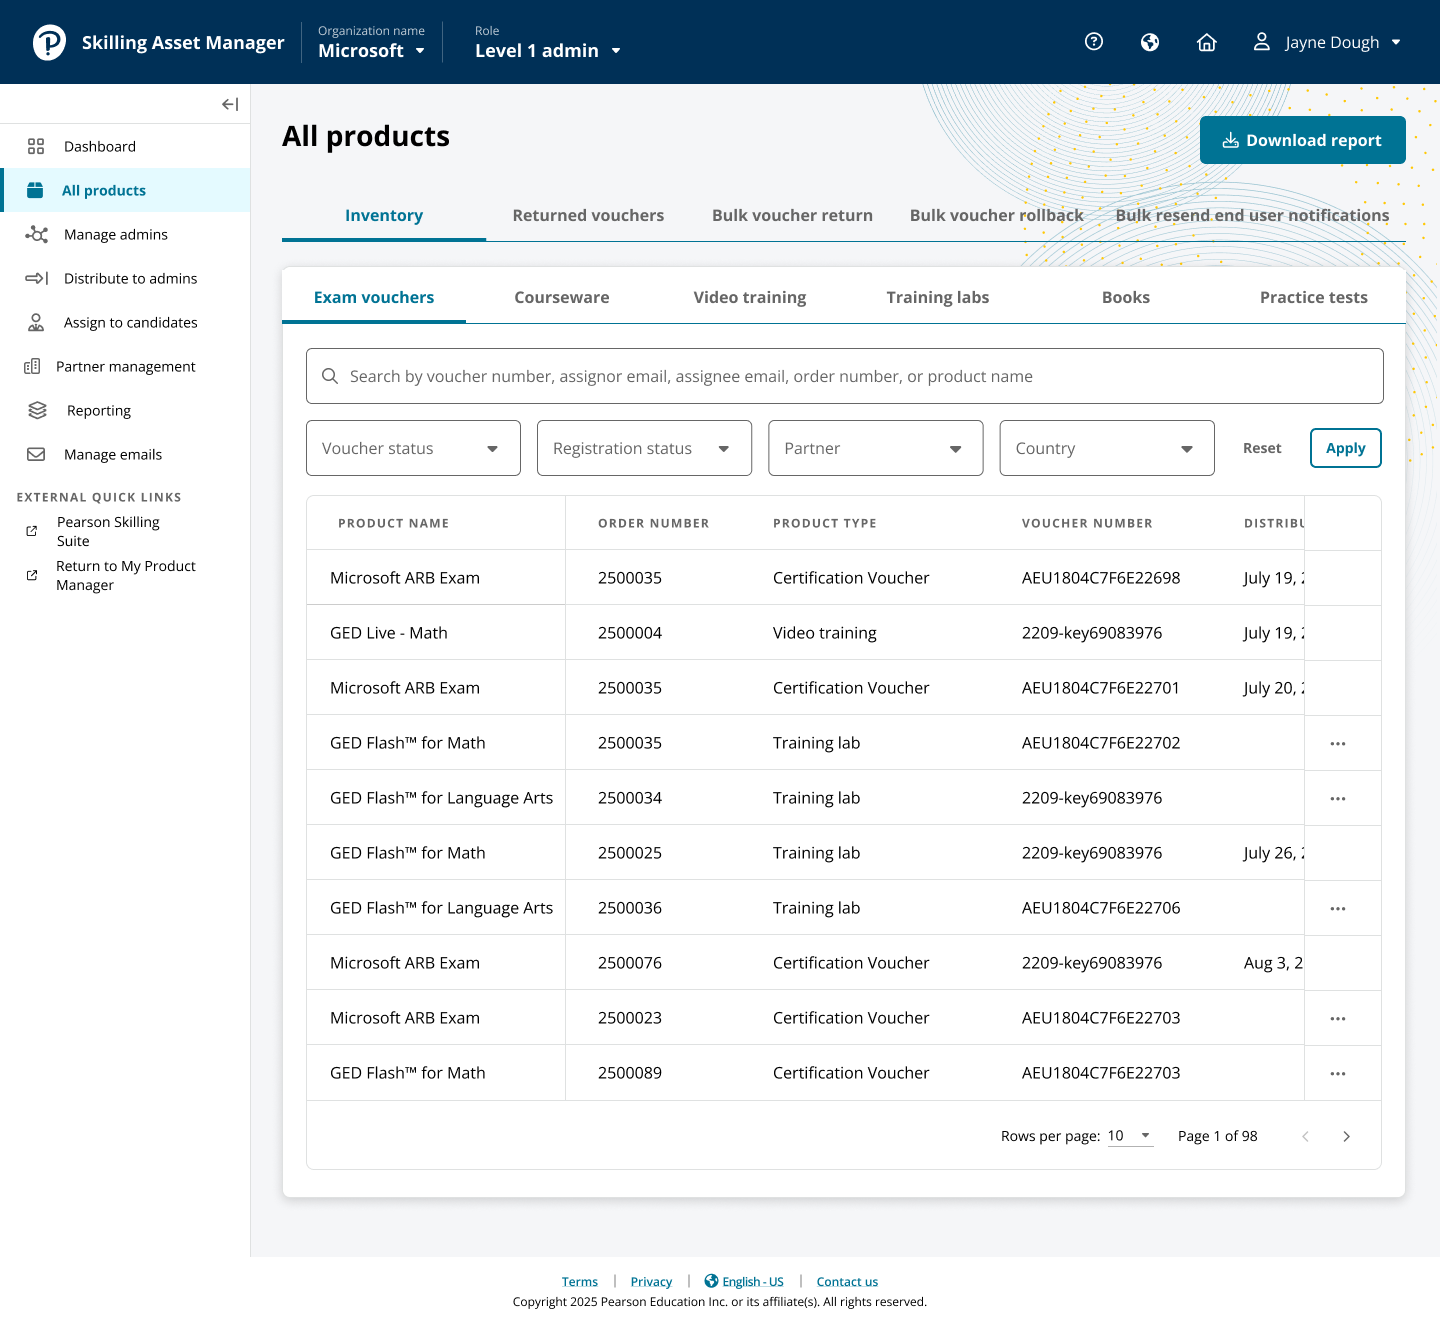This screenshot has height=1325, width=1440.
Task: Click order number 2500076
Action: [630, 963]
